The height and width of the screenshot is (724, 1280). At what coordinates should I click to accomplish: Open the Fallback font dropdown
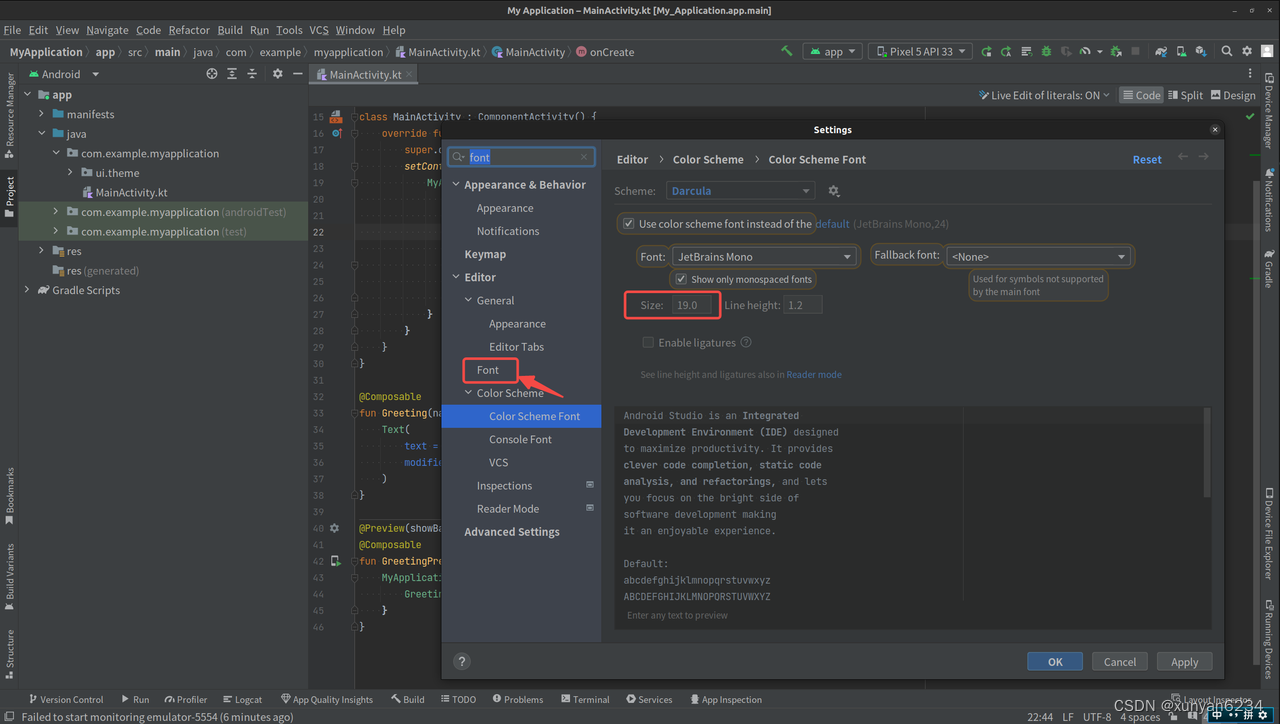point(1039,256)
